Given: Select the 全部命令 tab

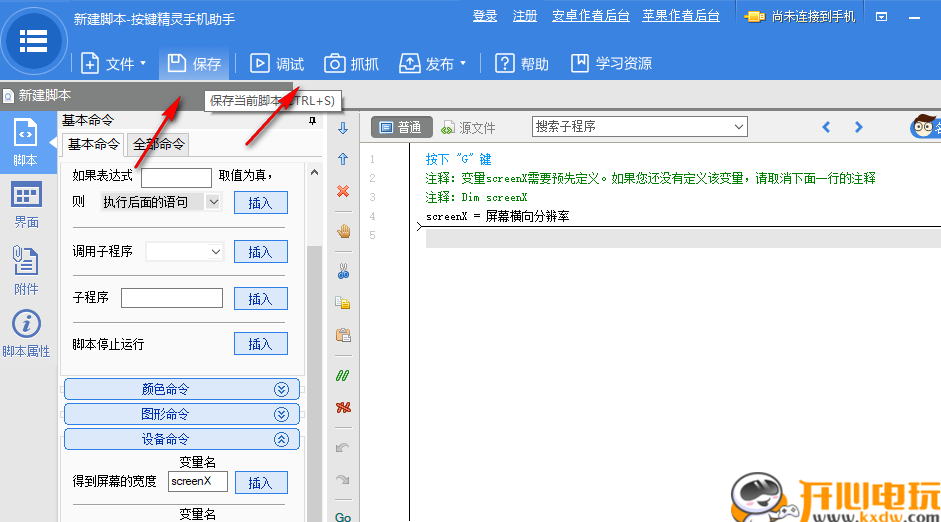Looking at the screenshot, I should click(158, 144).
